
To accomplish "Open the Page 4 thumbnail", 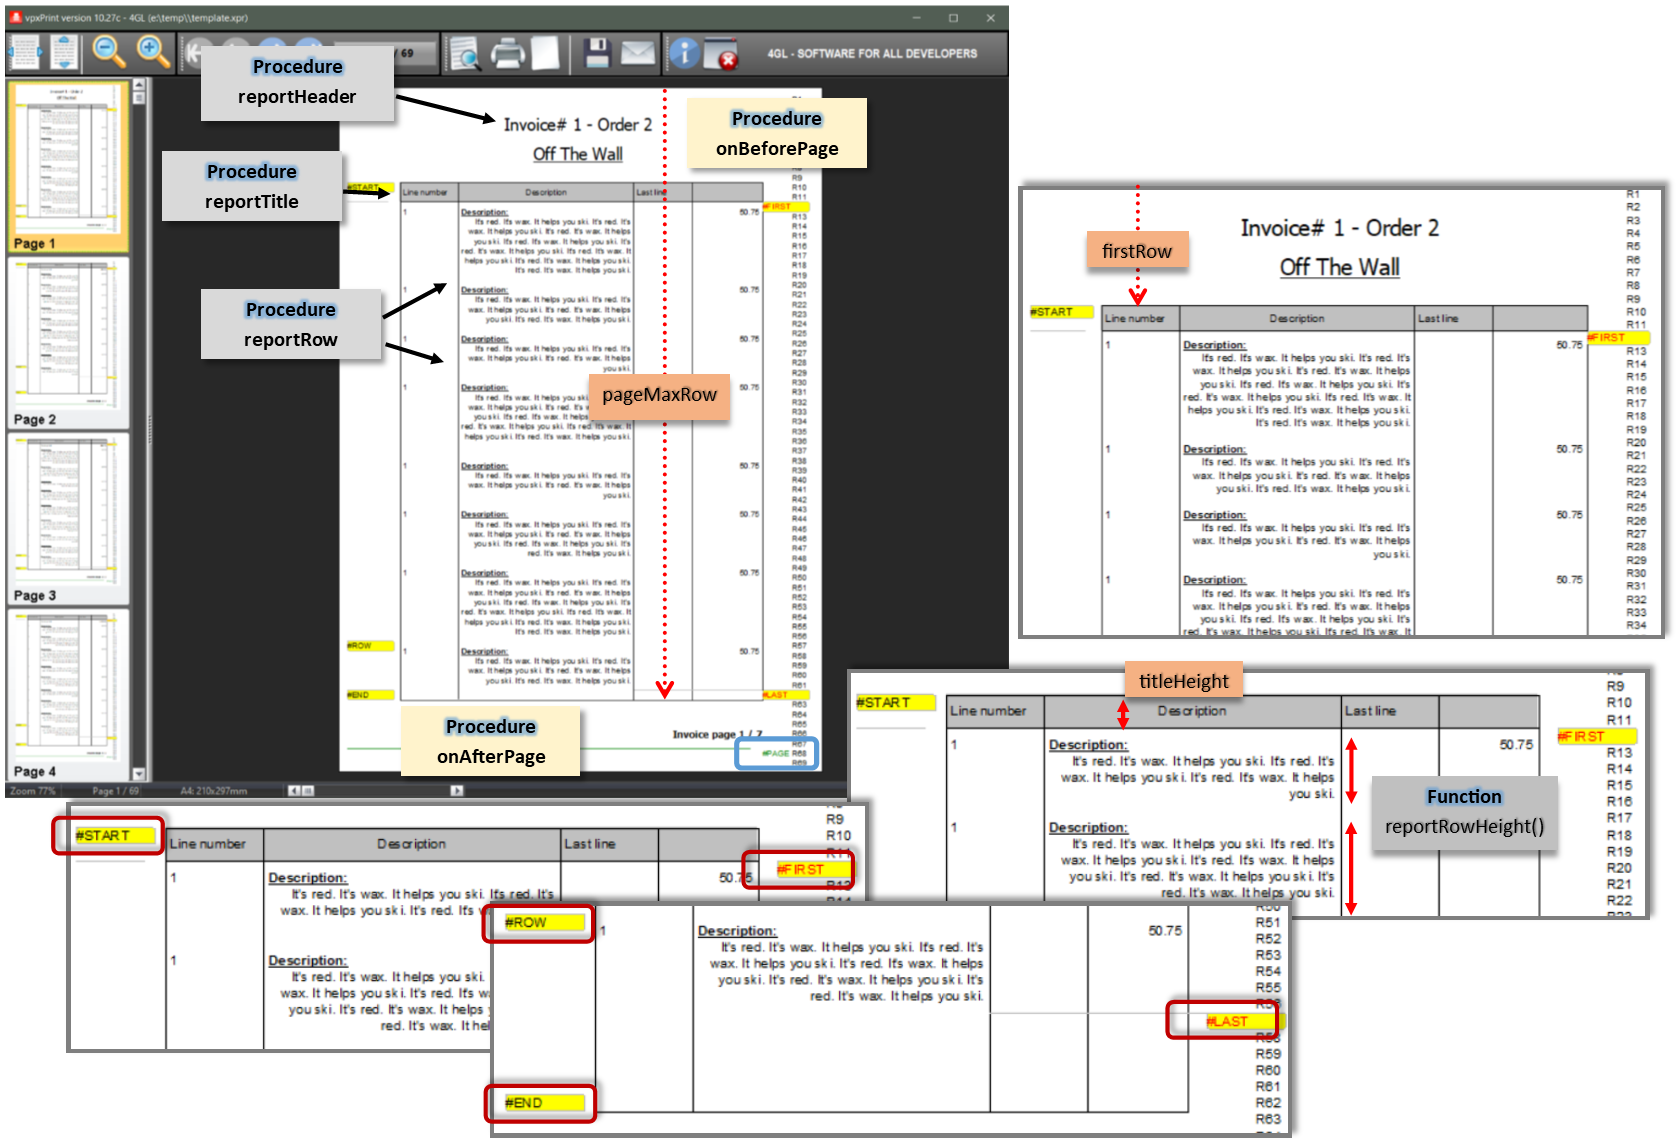I will [68, 695].
